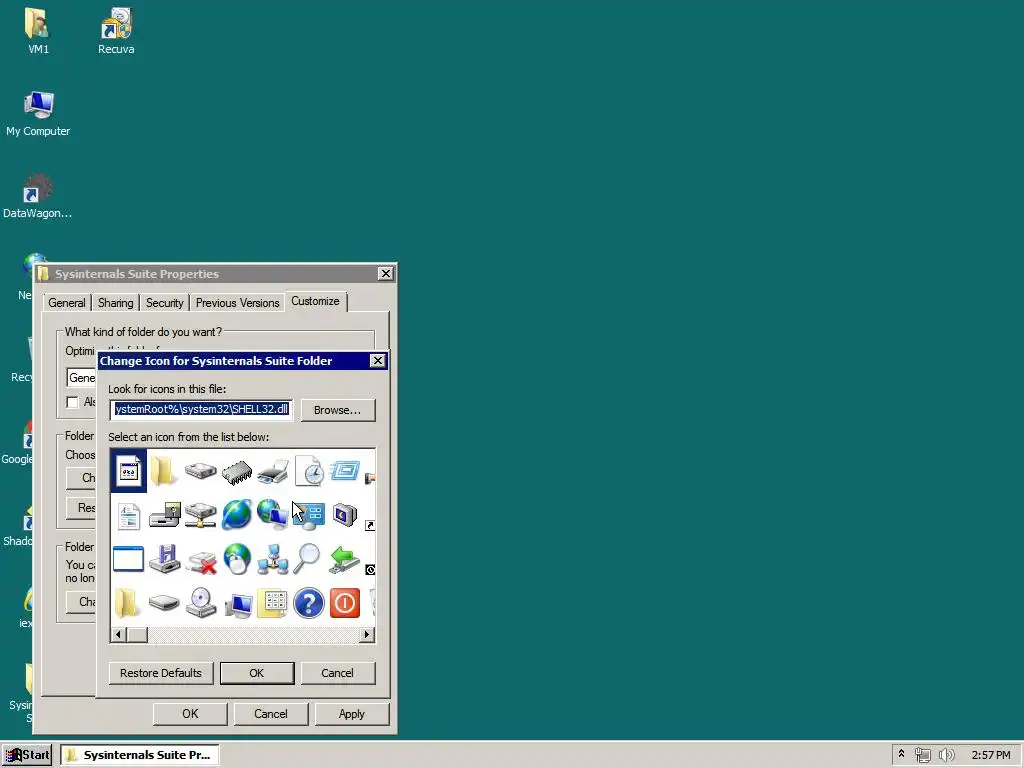Pick the blank window icon
This screenshot has width=1024, height=768.
128,560
